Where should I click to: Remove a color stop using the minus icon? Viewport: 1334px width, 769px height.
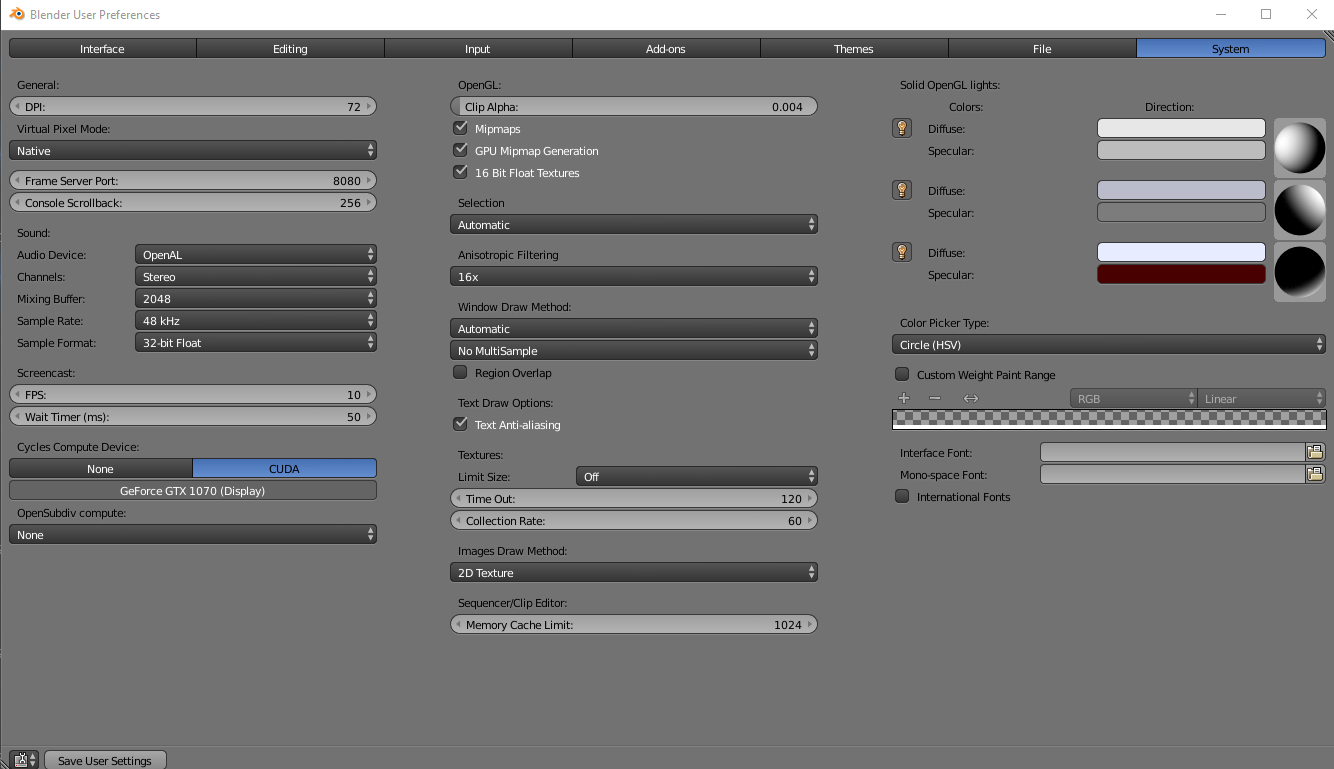pos(935,397)
